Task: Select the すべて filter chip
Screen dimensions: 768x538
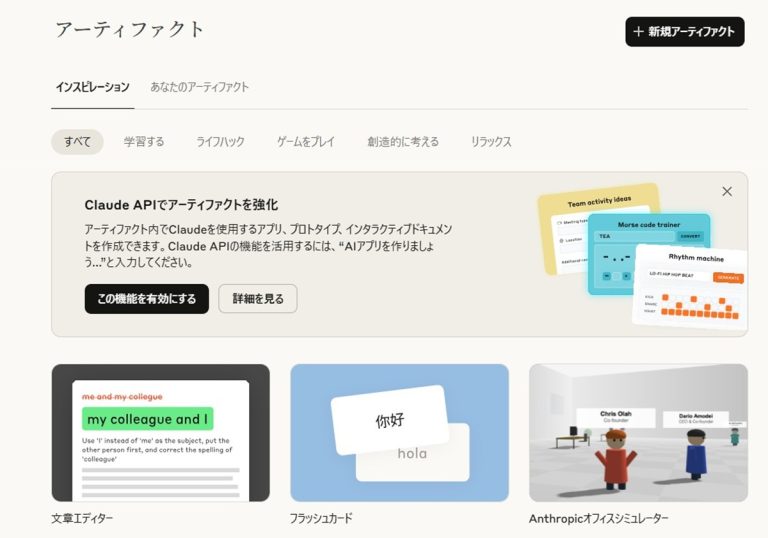Action: click(77, 142)
